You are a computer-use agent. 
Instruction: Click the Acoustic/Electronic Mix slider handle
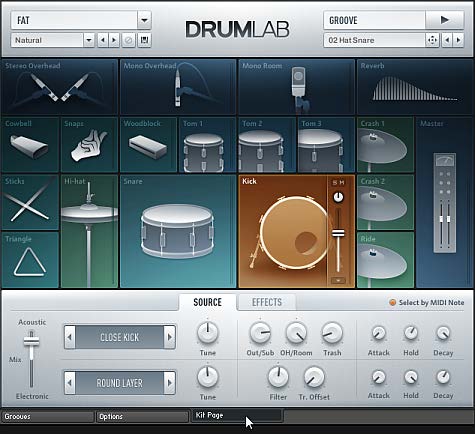(31, 341)
